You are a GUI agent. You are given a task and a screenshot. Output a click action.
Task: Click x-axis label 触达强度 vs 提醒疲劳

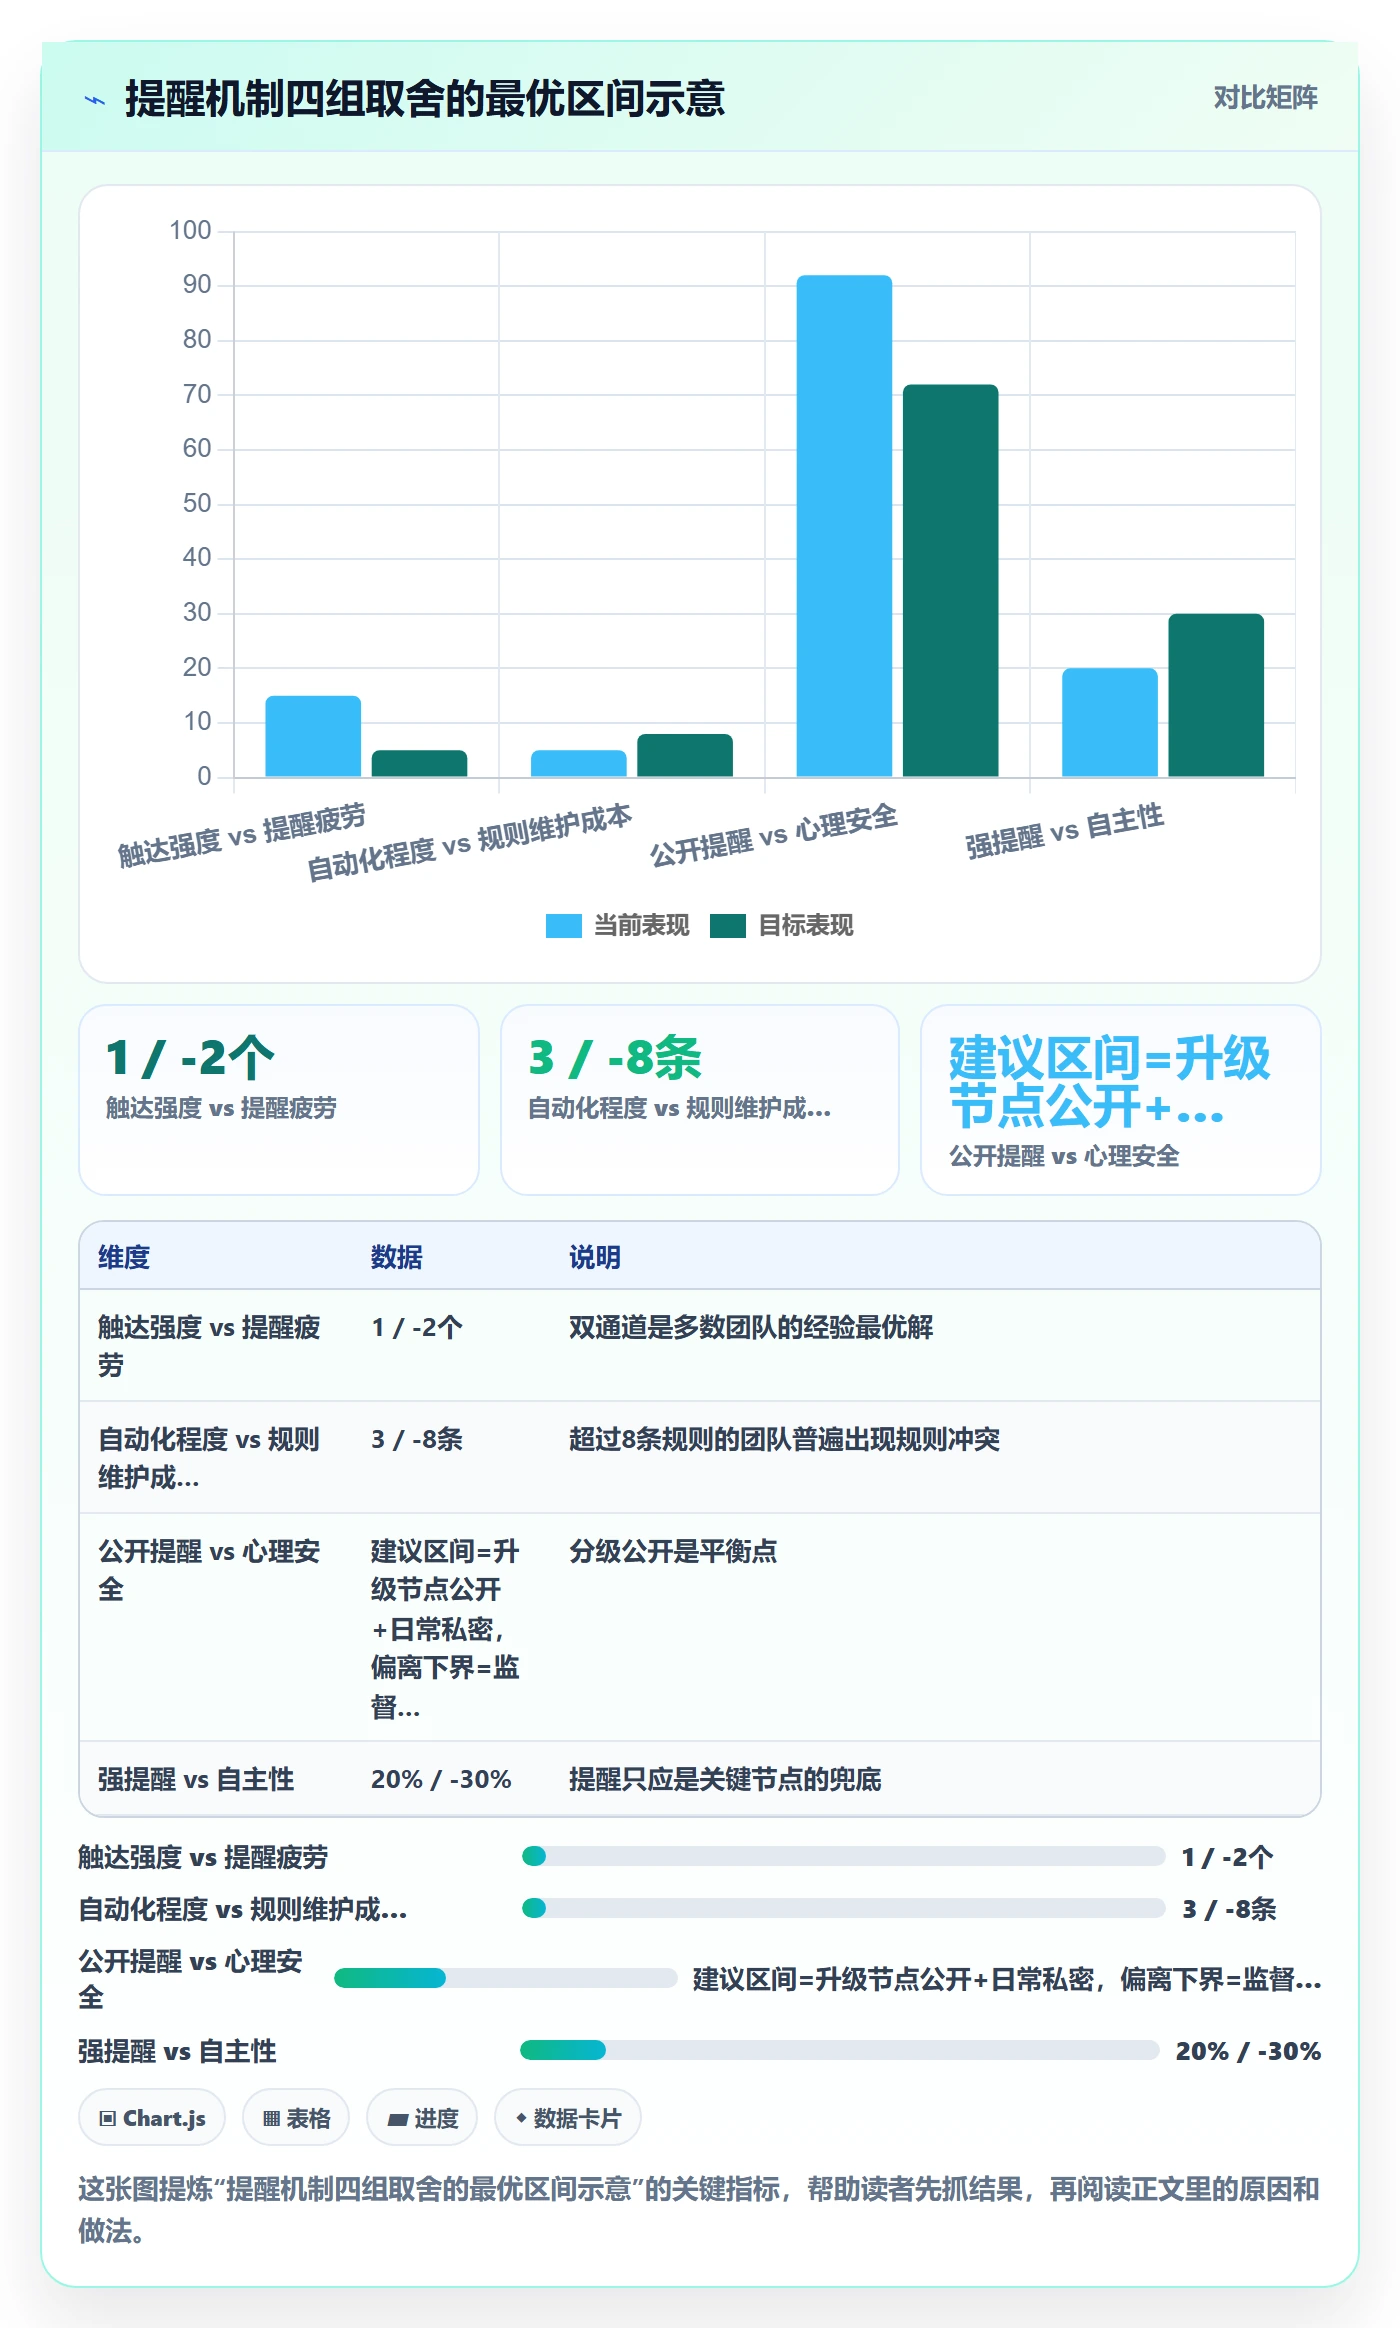(242, 835)
